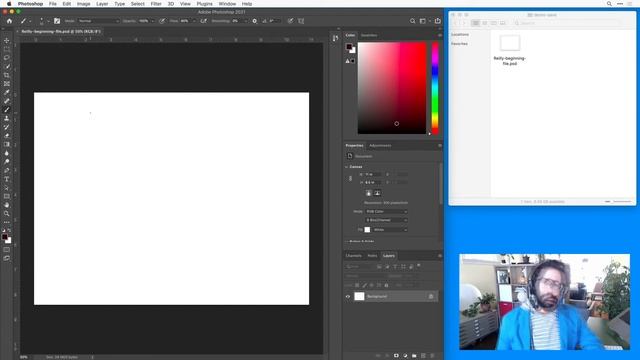Open the Flow value dropdown arrow
Image resolution: width=640 pixels, height=360 pixels.
(x=193, y=21)
